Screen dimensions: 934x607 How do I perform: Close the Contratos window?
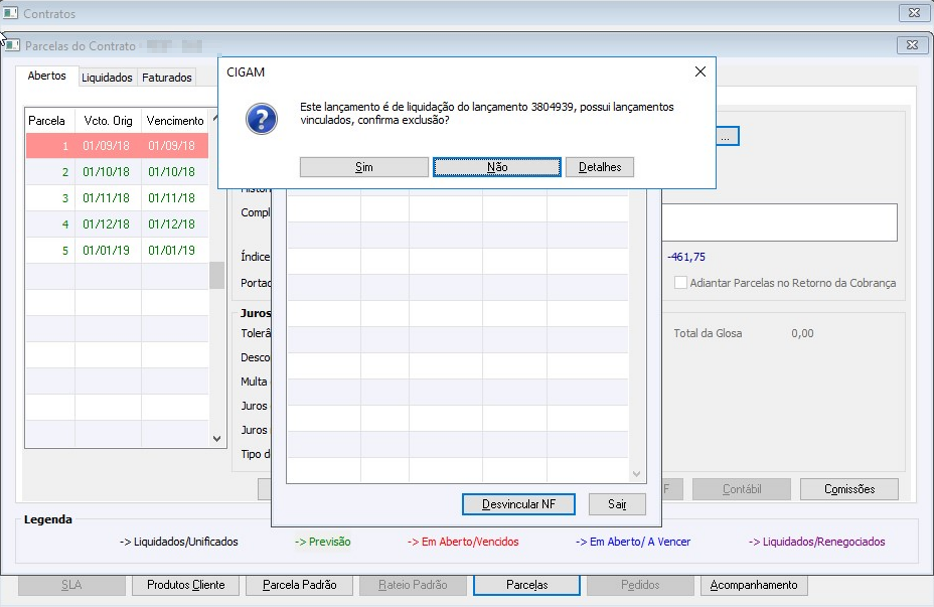(x=914, y=13)
